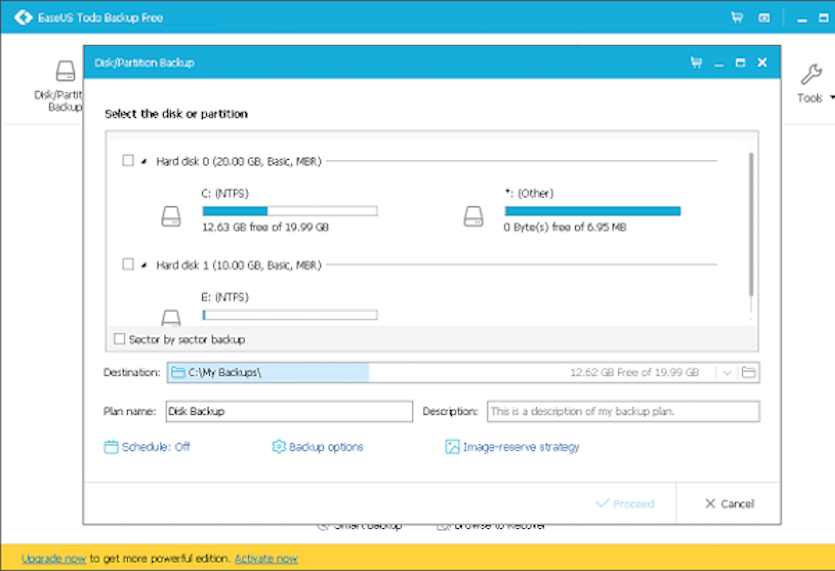Click the disk list vertical scrollbar
This screenshot has height=571, width=835.
[751, 225]
